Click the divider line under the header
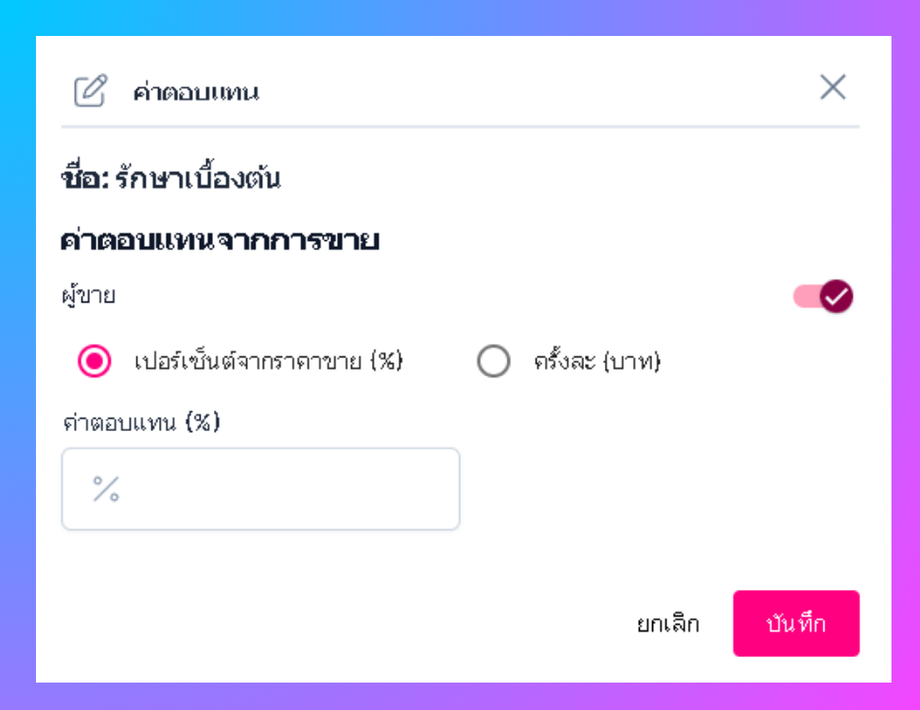Screen dimensions: 920x710 [460, 127]
